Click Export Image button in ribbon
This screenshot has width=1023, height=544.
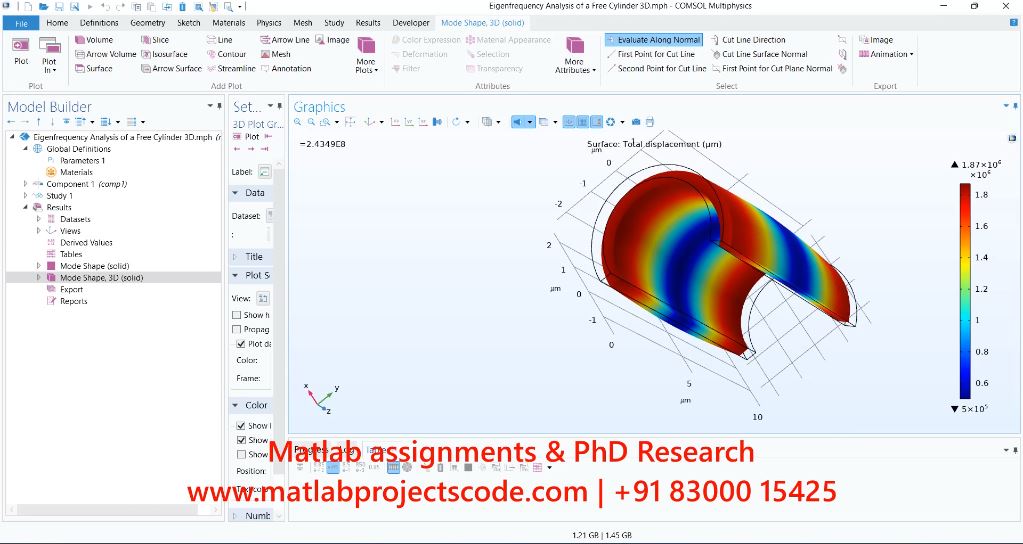click(876, 40)
